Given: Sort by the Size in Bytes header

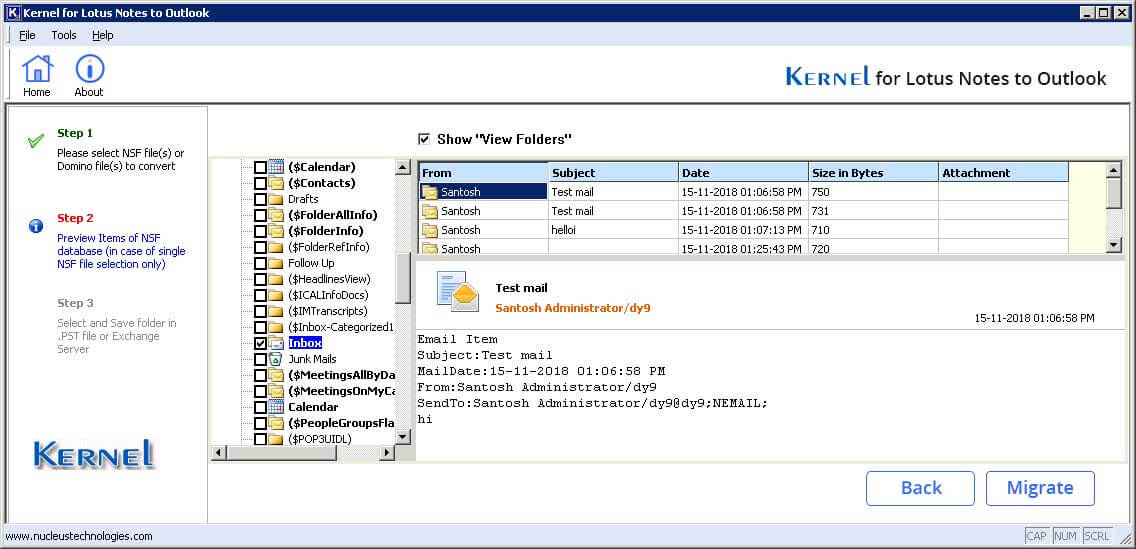Looking at the screenshot, I should [873, 172].
